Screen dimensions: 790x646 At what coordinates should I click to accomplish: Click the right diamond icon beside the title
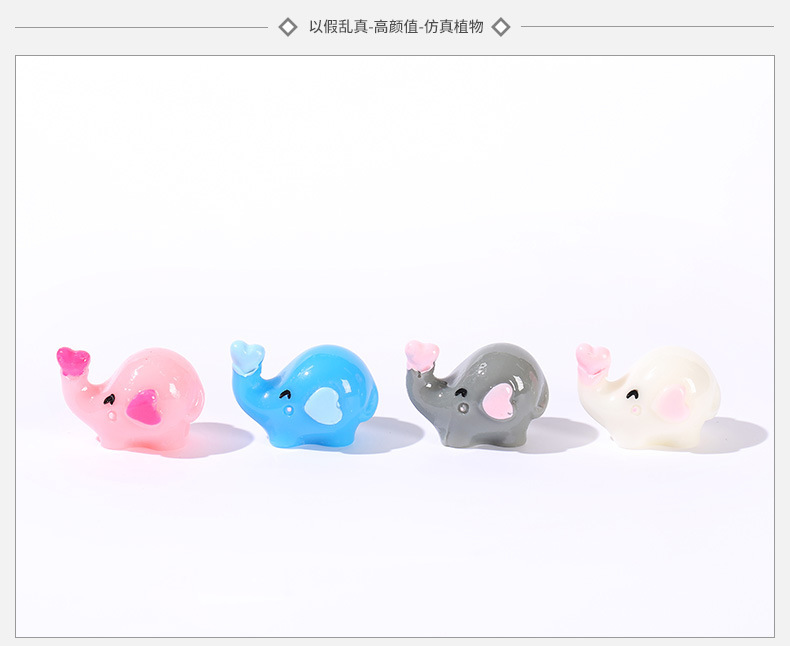501,27
